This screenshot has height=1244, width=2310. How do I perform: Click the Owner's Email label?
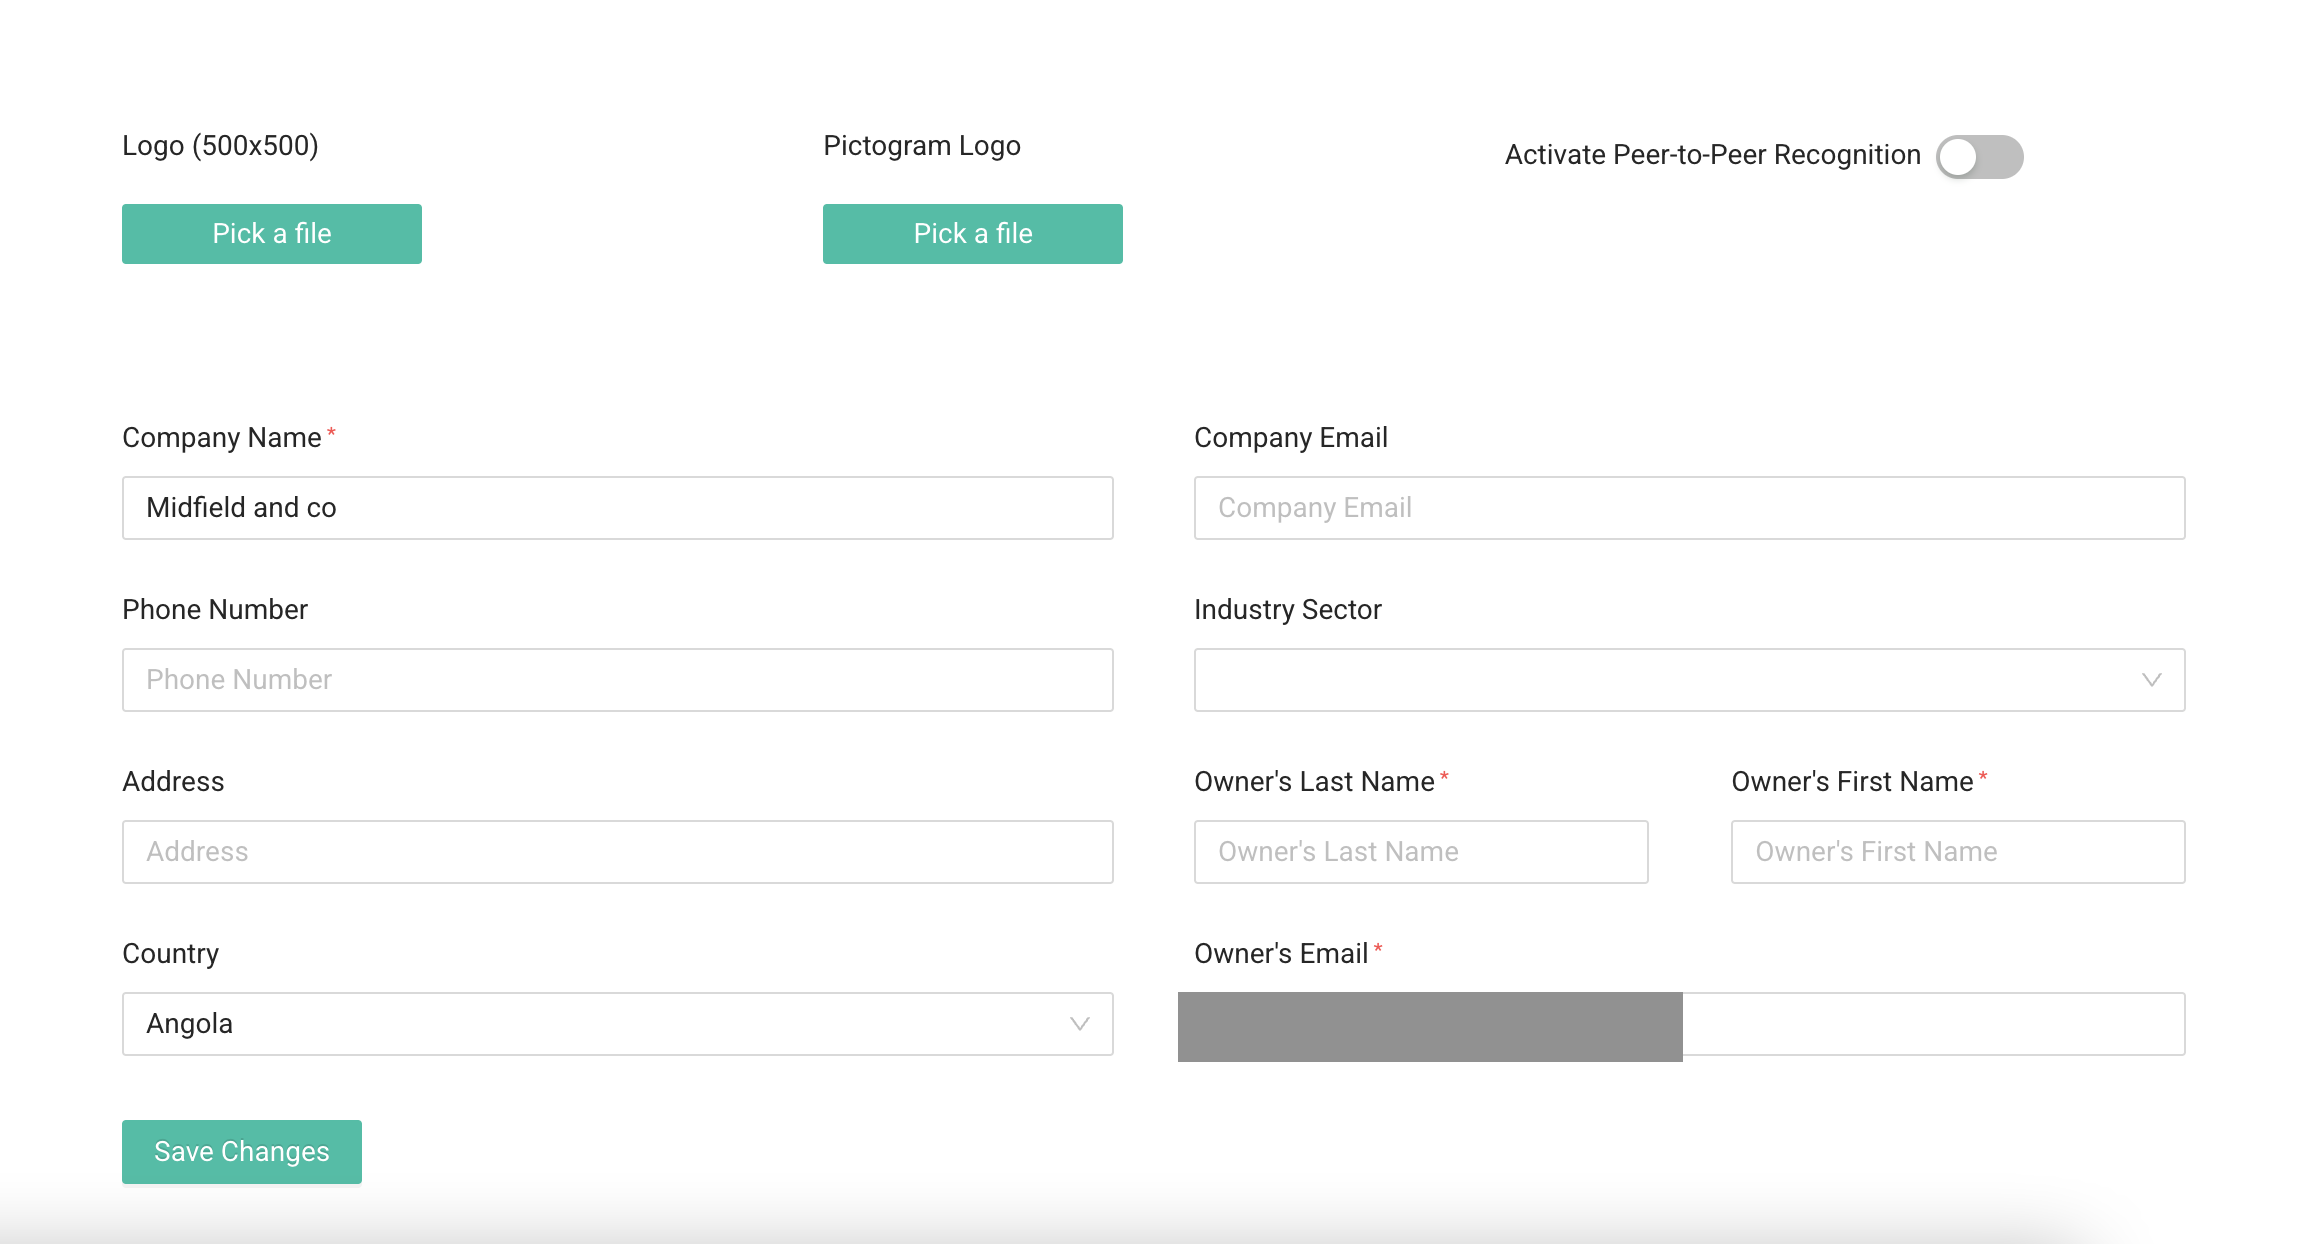1280,954
